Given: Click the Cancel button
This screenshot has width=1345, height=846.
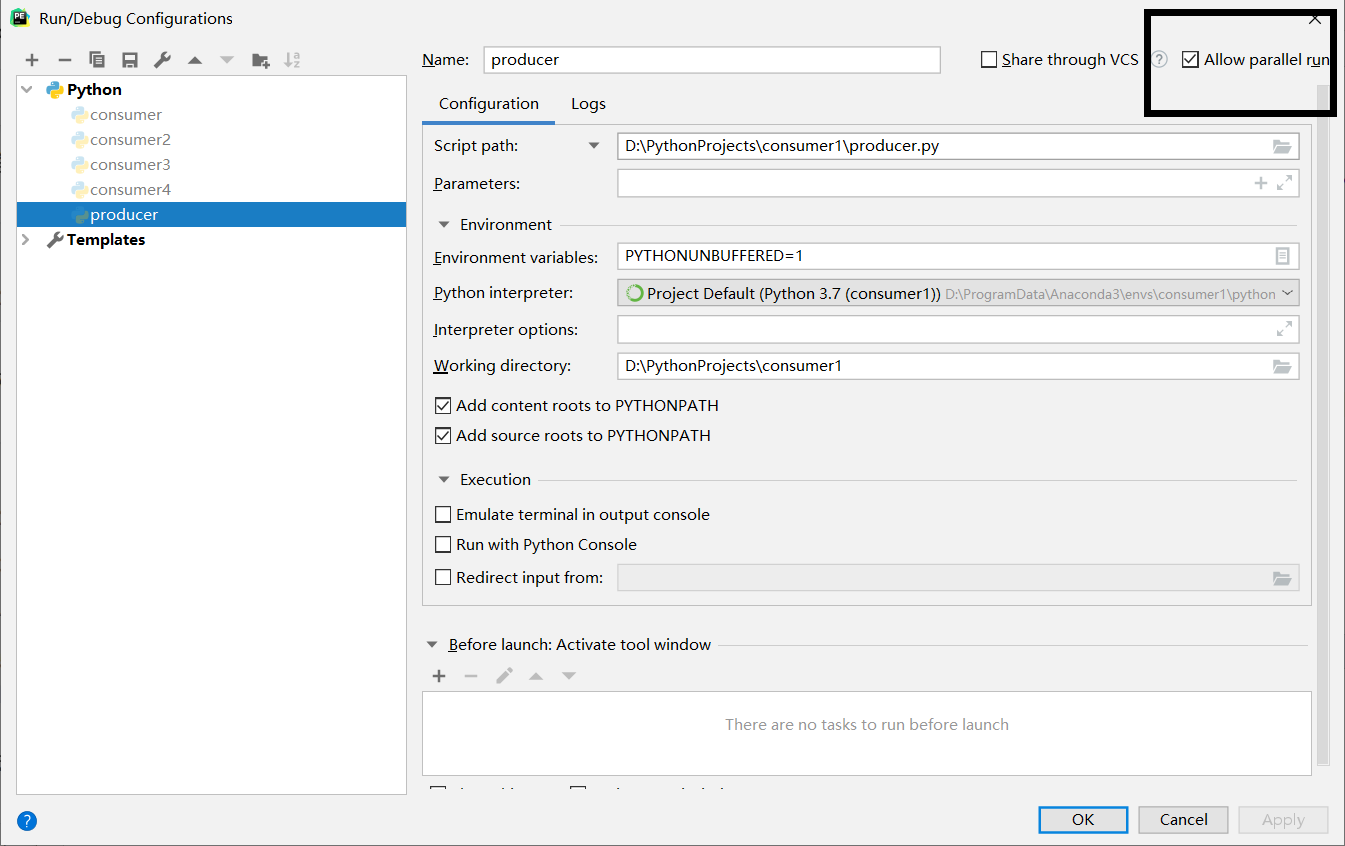Looking at the screenshot, I should click(x=1183, y=819).
